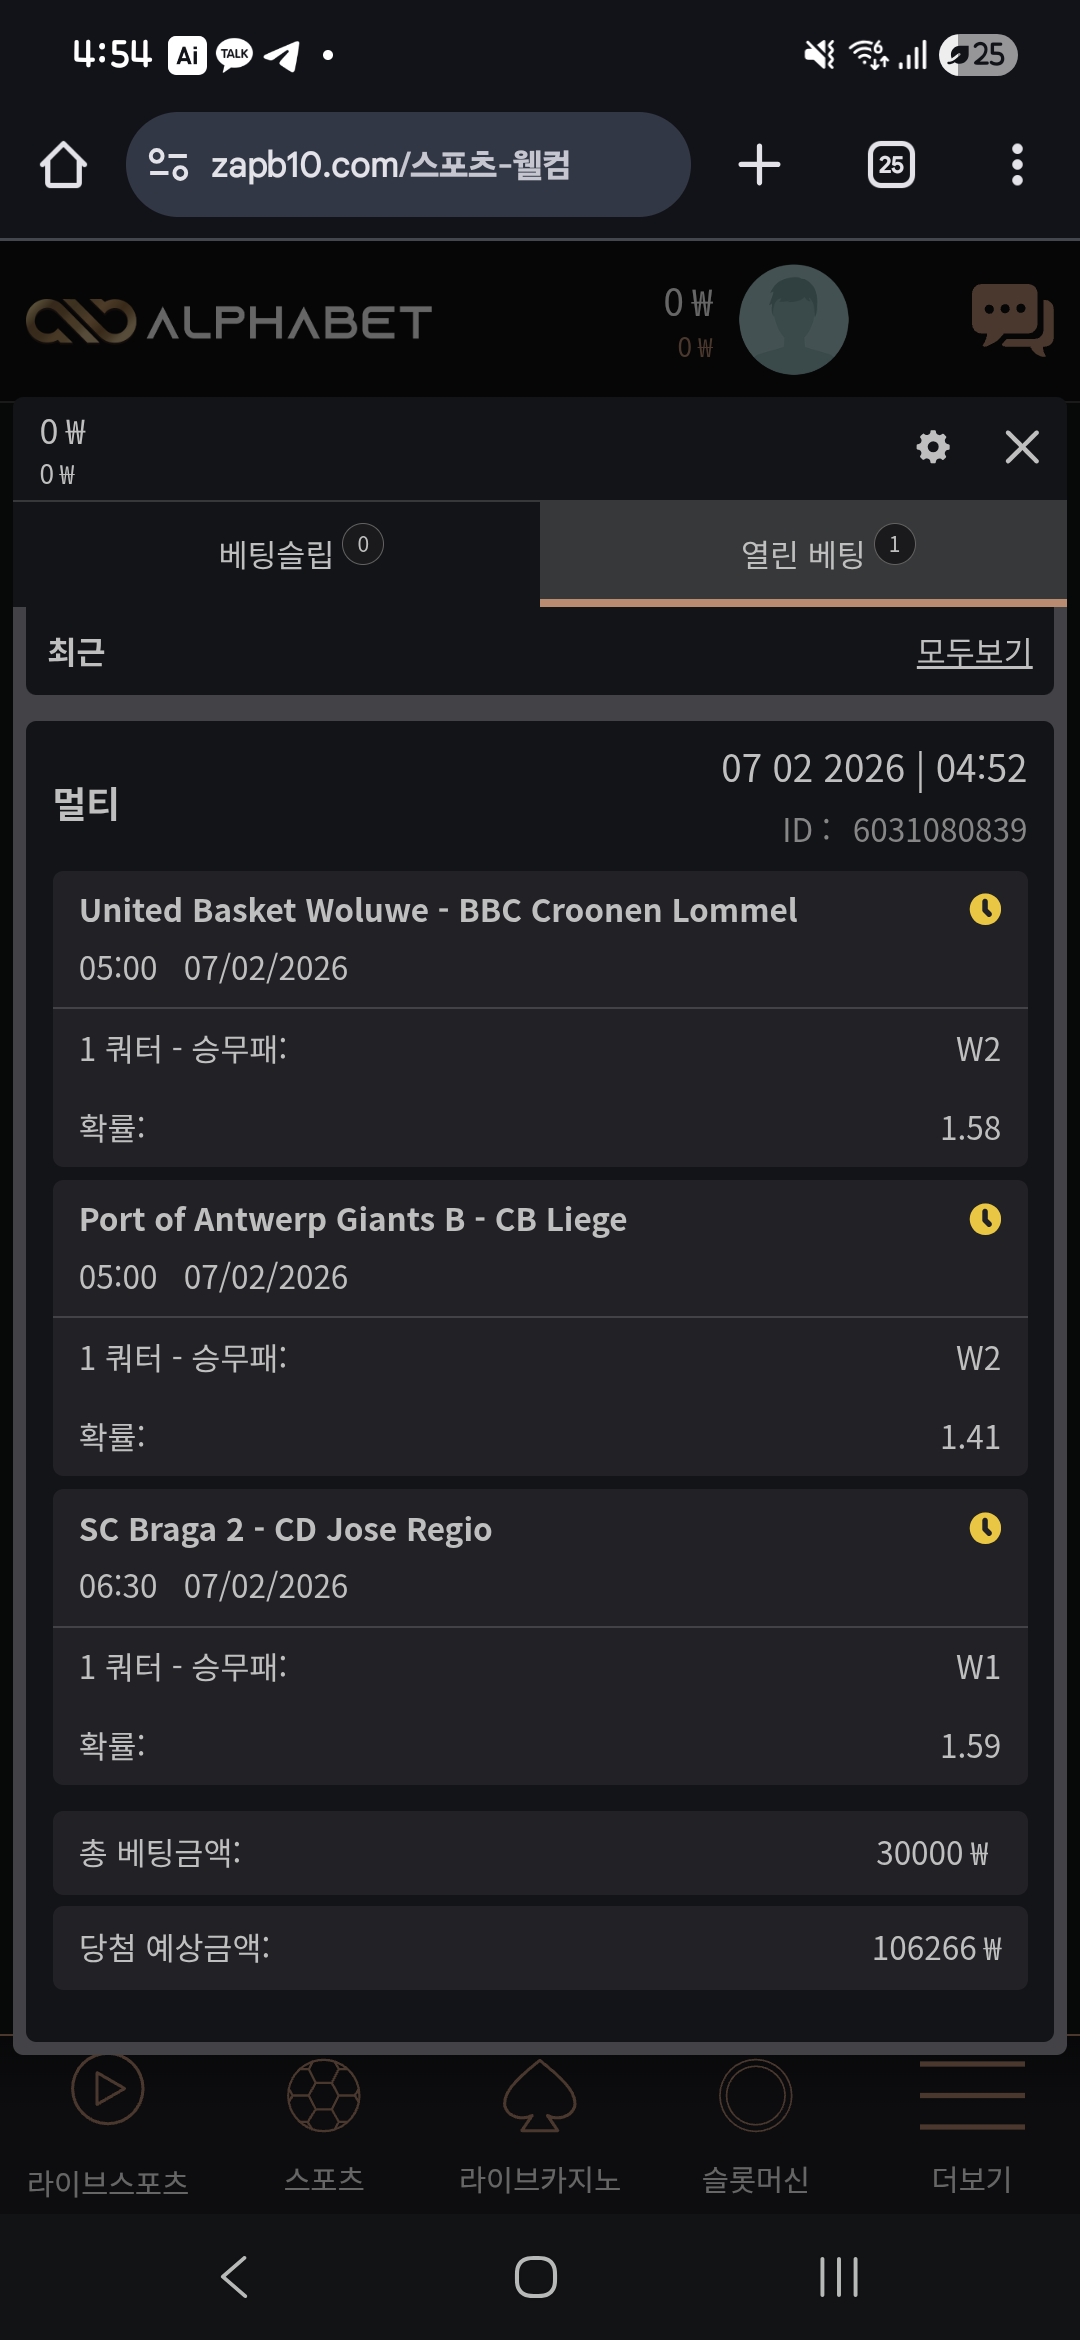Screen dimensions: 1080x2340
Task: Tap the ALPHABET logo
Action: click(x=229, y=322)
